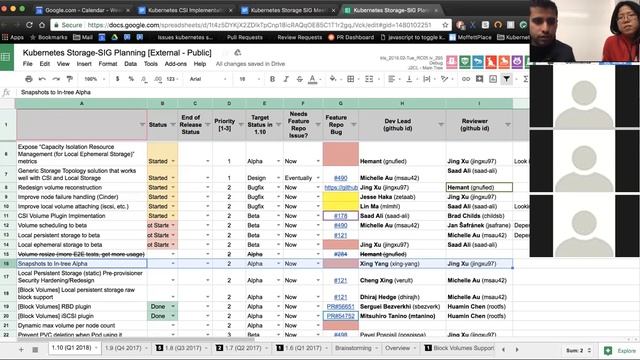Viewport: 640px width, 360px height.
Task: Open the Format menu
Action: tap(108, 64)
